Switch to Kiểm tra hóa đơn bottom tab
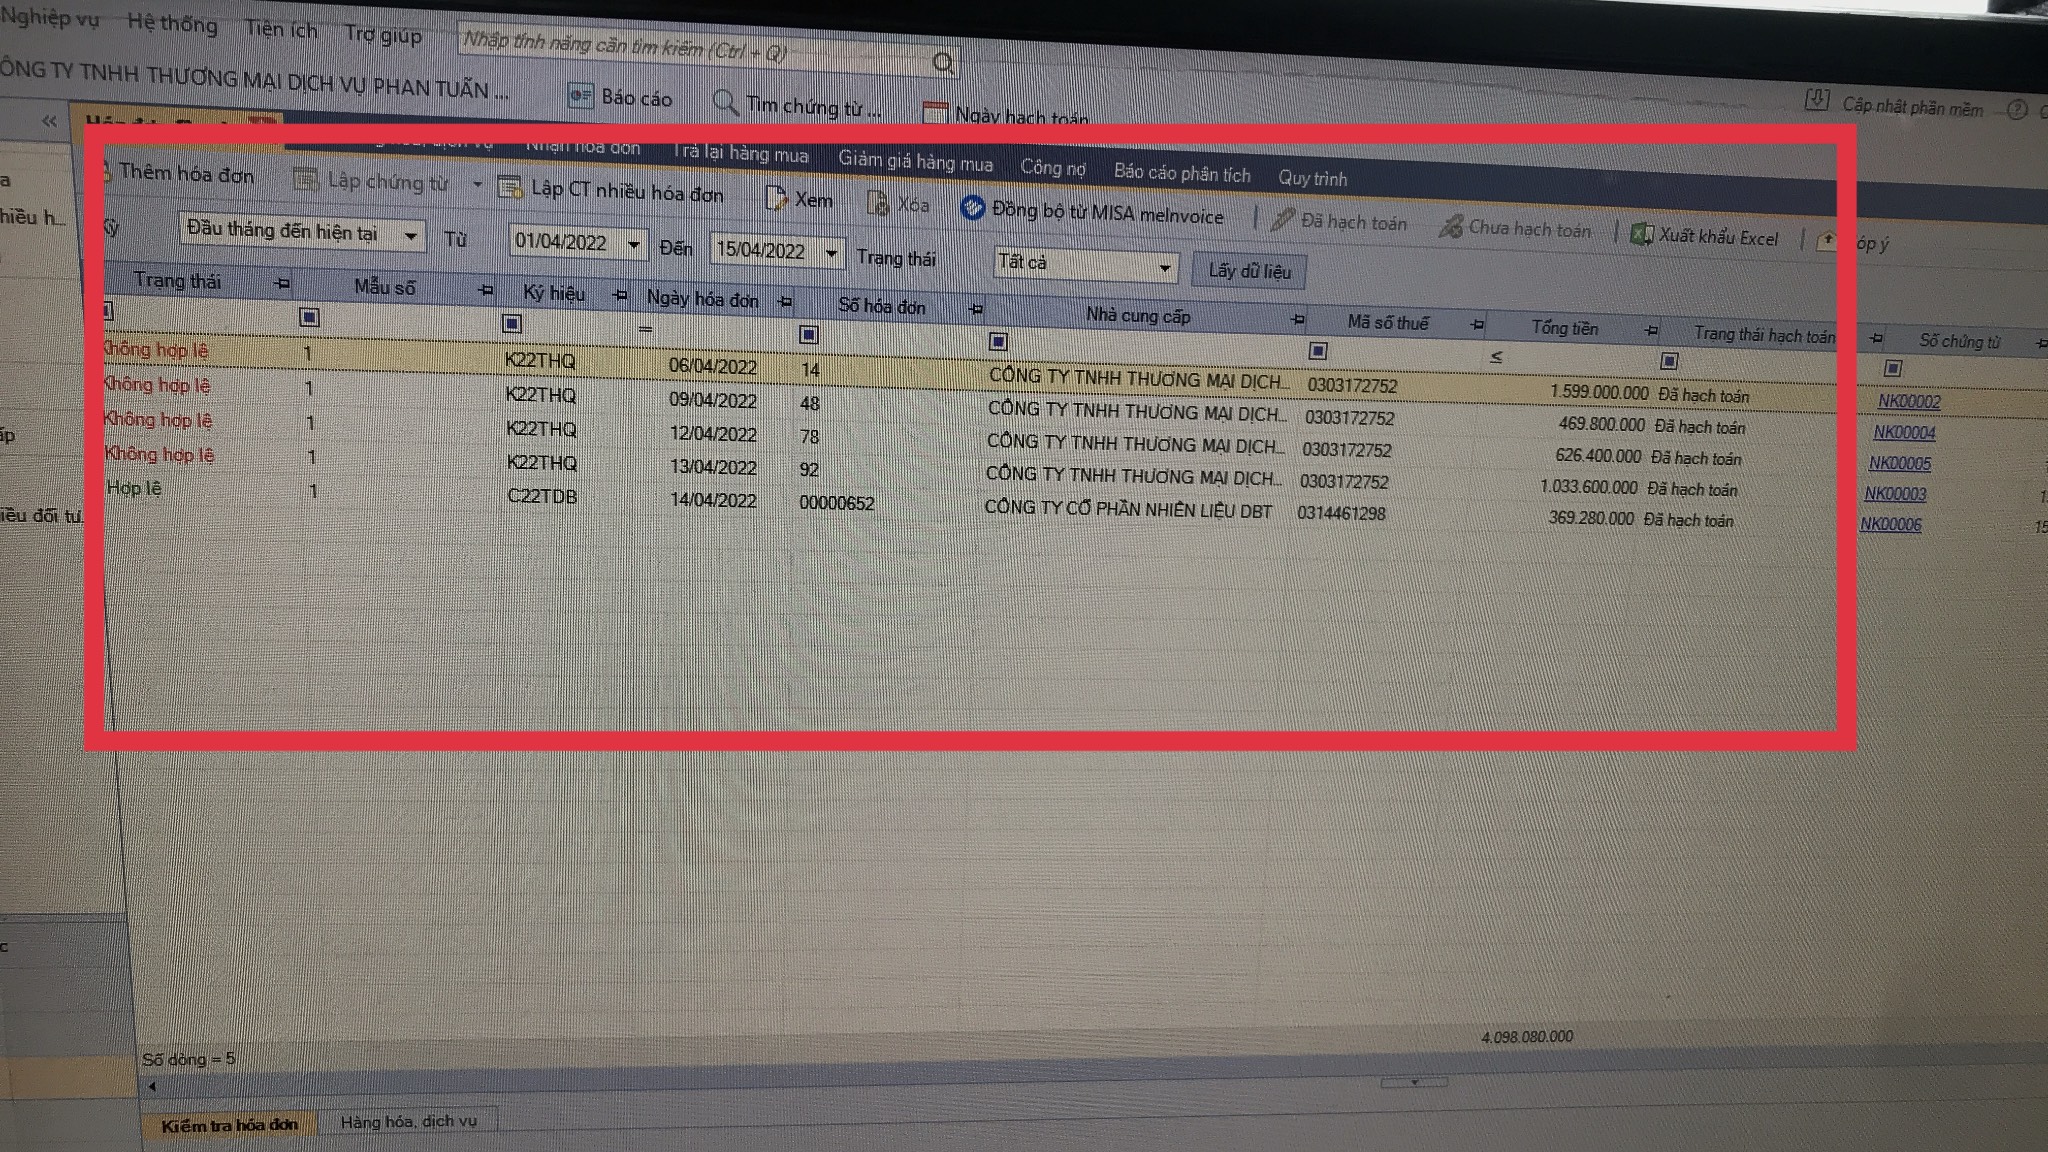This screenshot has height=1152, width=2048. [229, 1124]
